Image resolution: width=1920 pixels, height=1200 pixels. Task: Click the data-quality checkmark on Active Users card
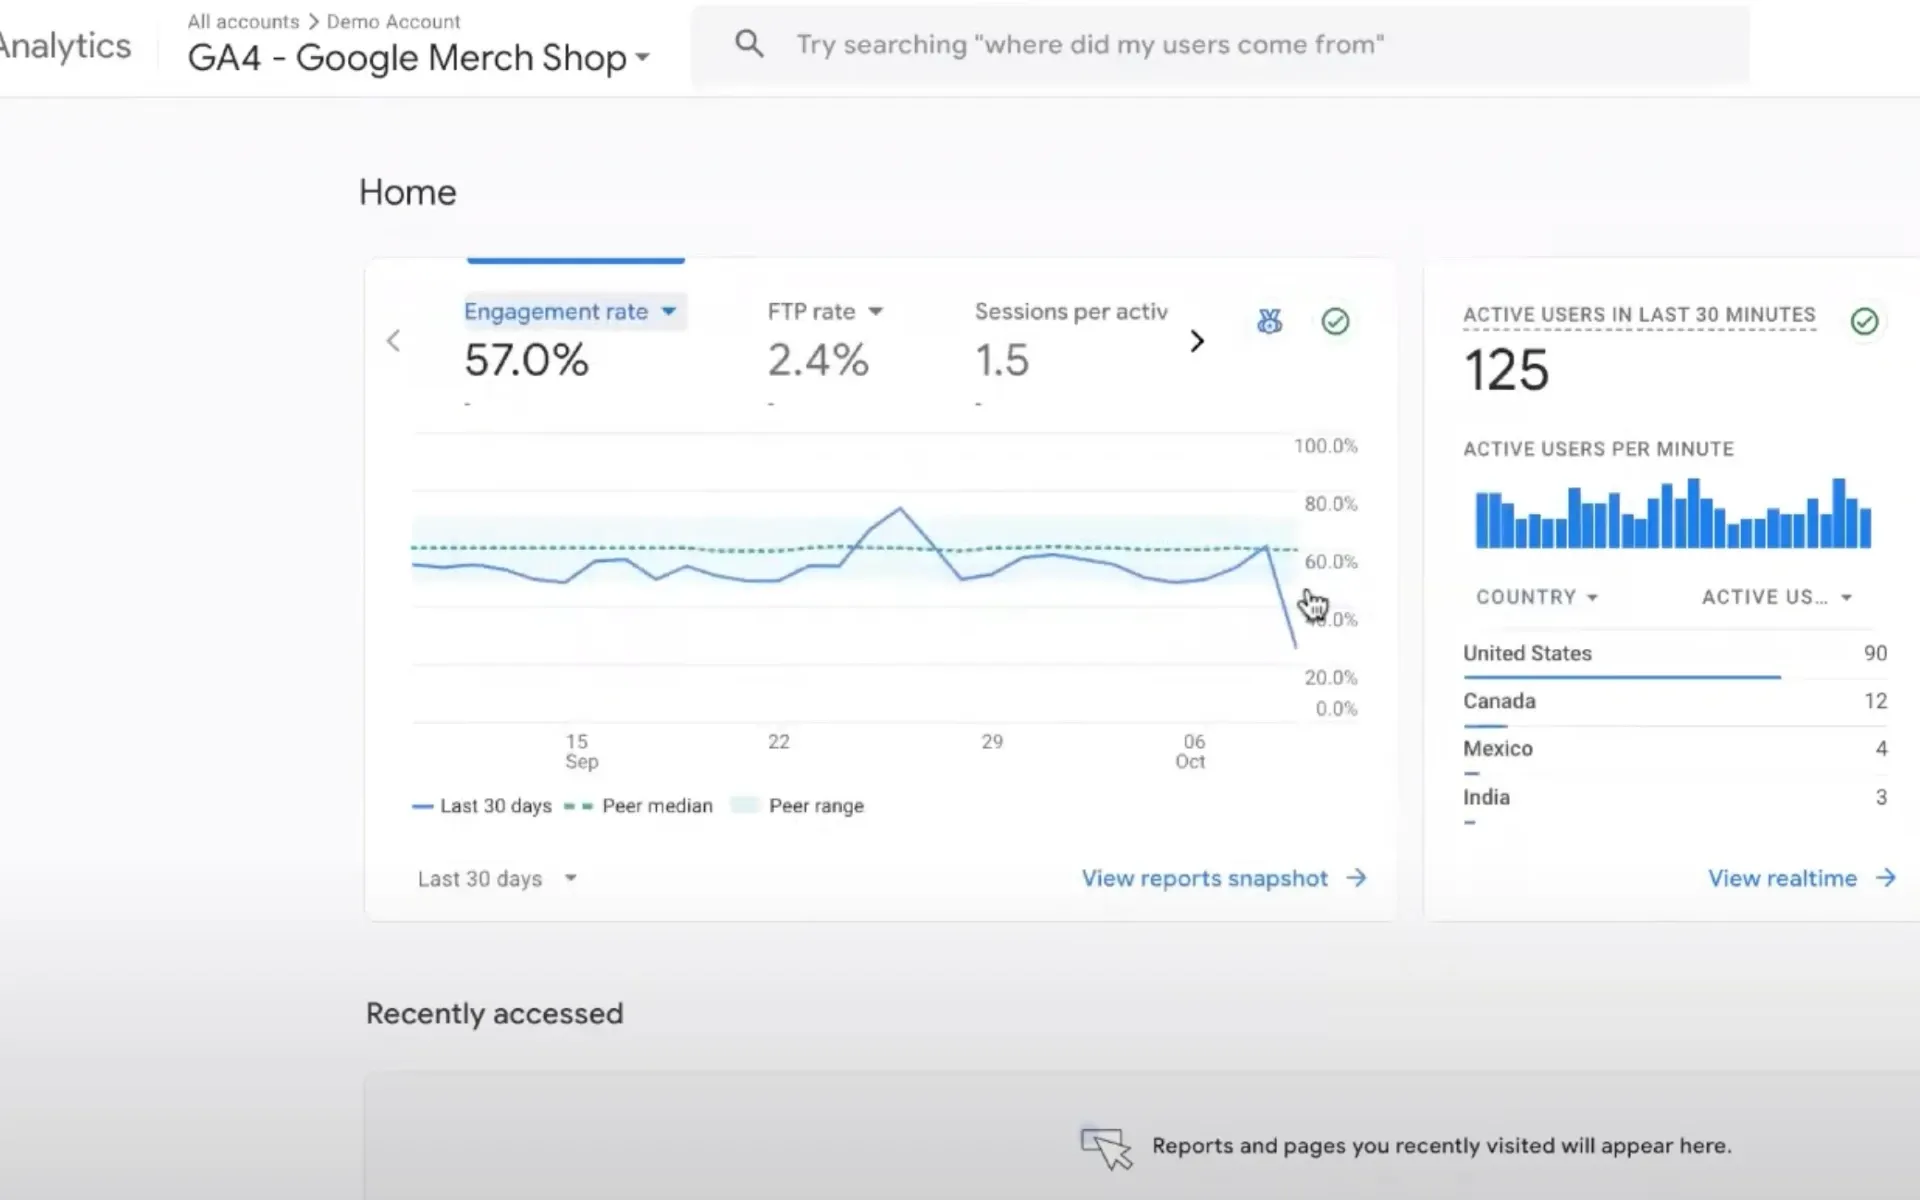(1864, 322)
